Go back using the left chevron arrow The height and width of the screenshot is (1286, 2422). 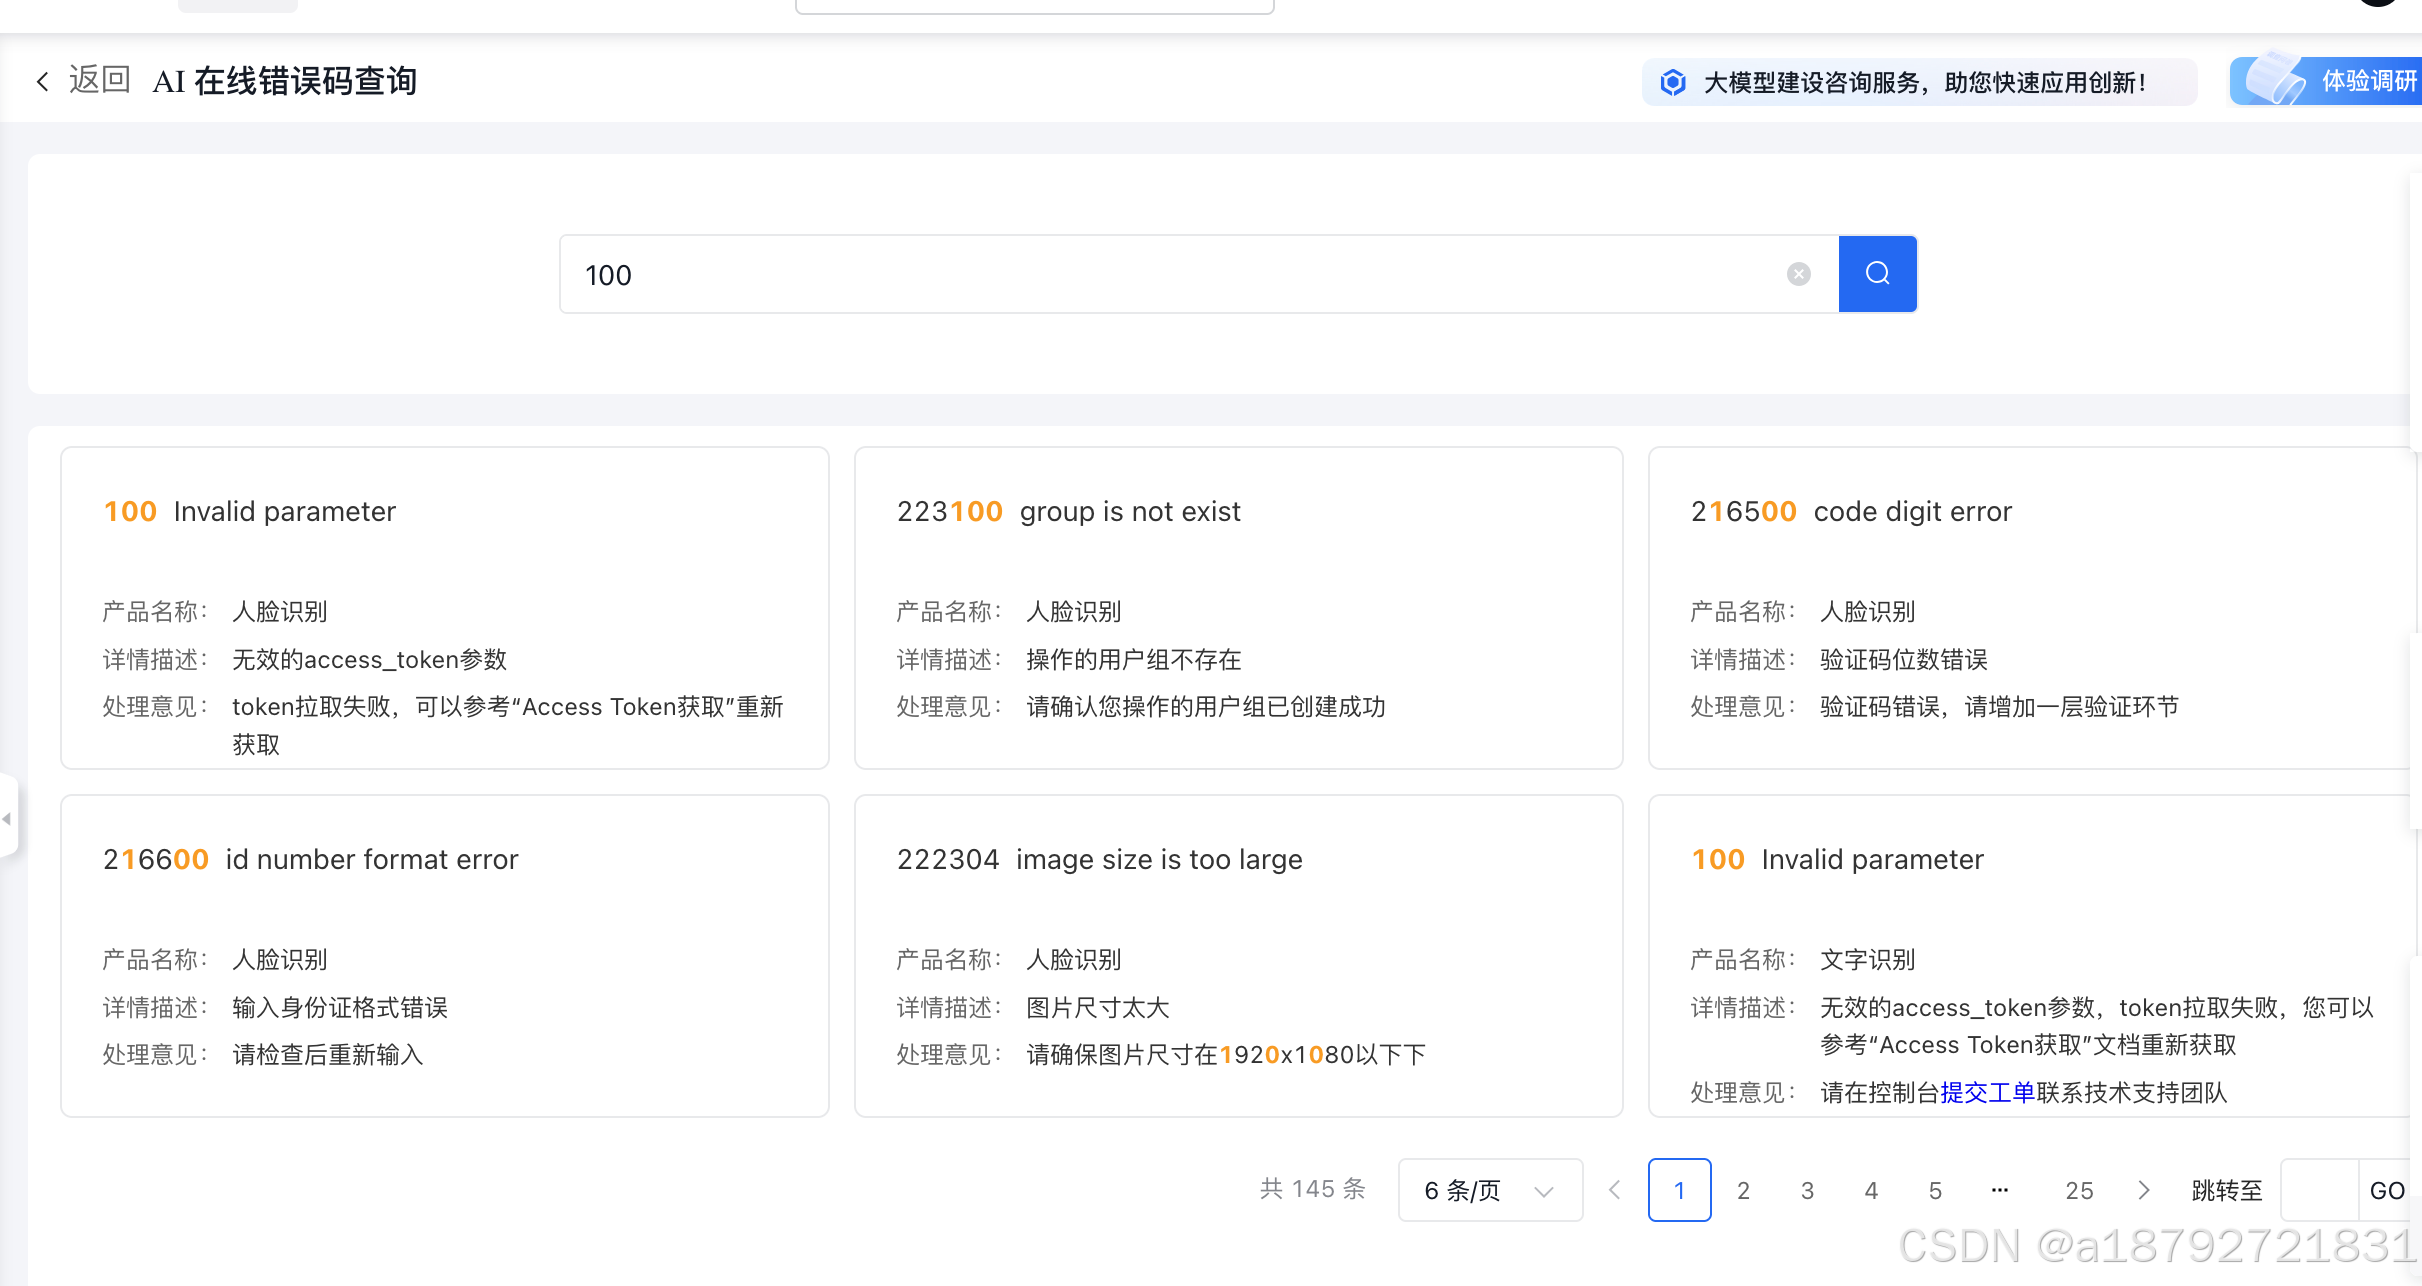coord(42,81)
